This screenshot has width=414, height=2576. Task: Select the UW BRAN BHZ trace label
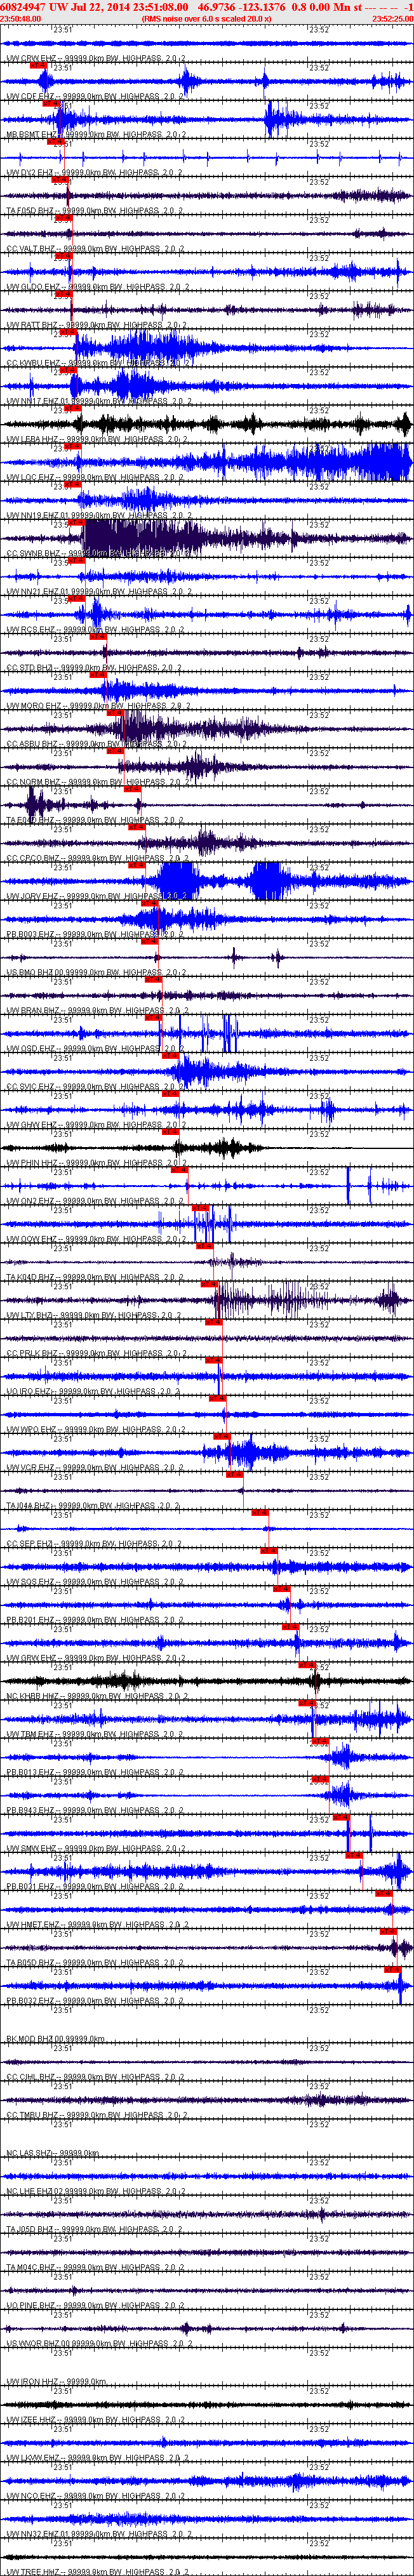95,1011
